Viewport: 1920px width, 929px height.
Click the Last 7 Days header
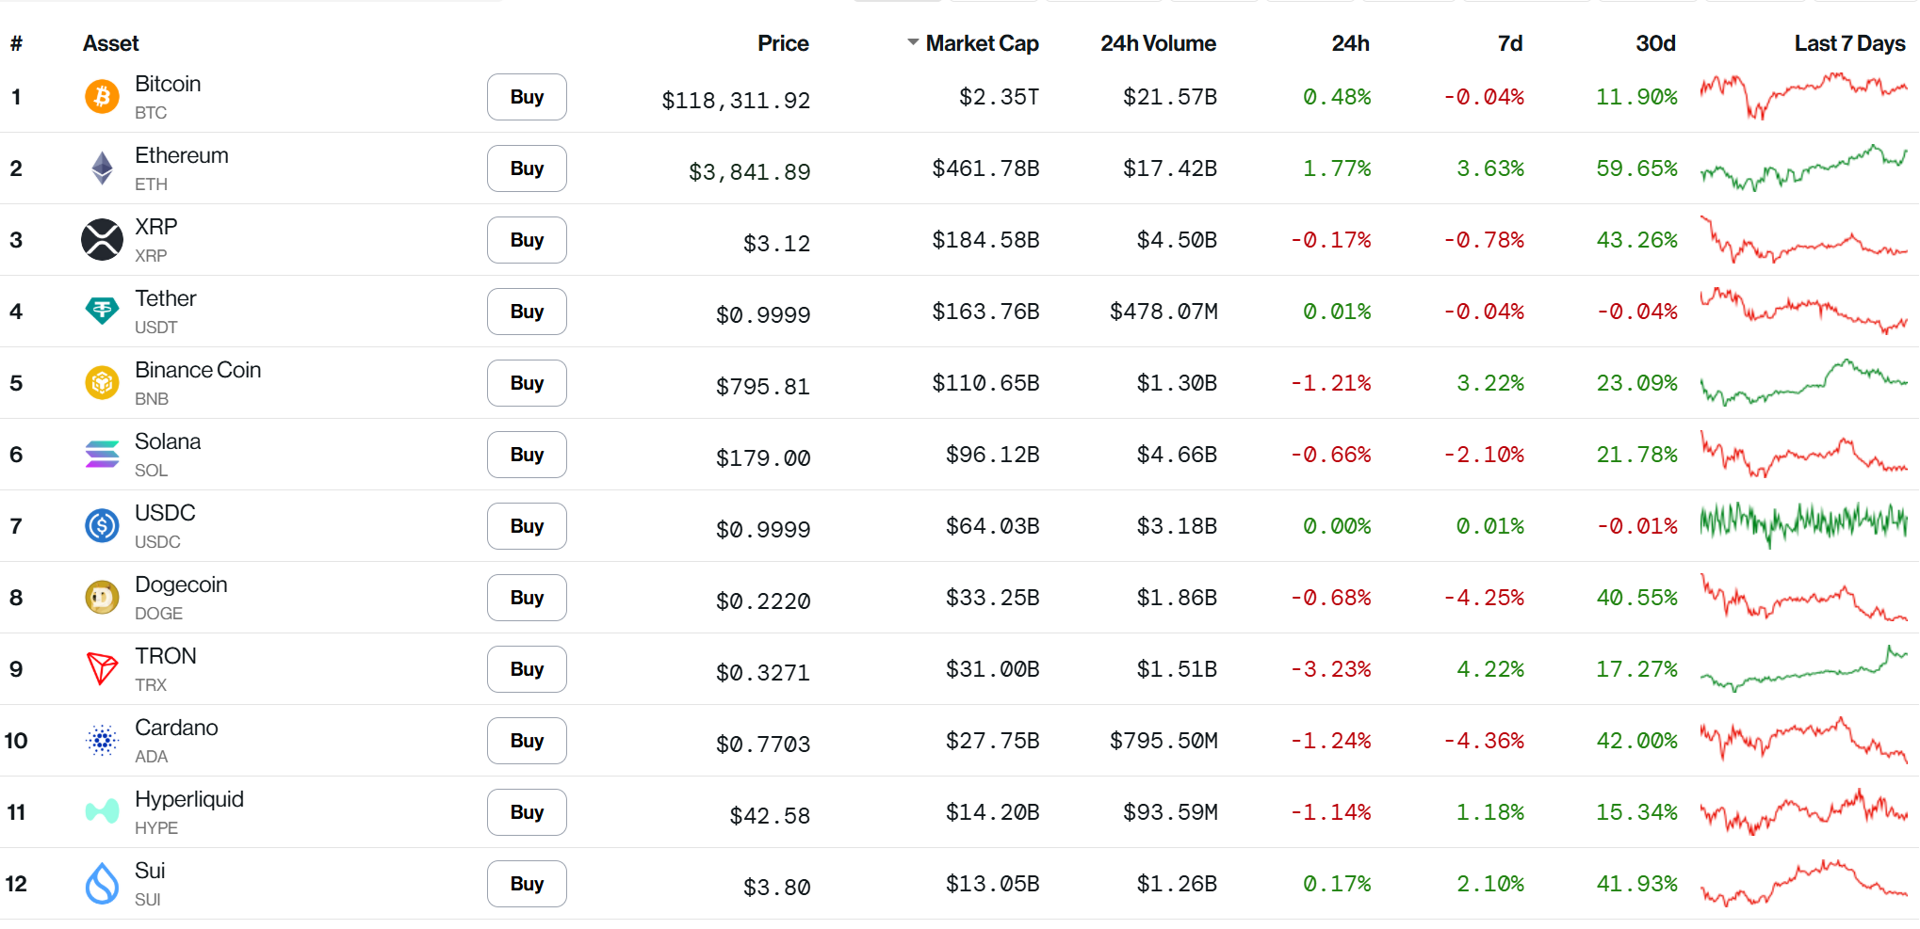(1850, 43)
